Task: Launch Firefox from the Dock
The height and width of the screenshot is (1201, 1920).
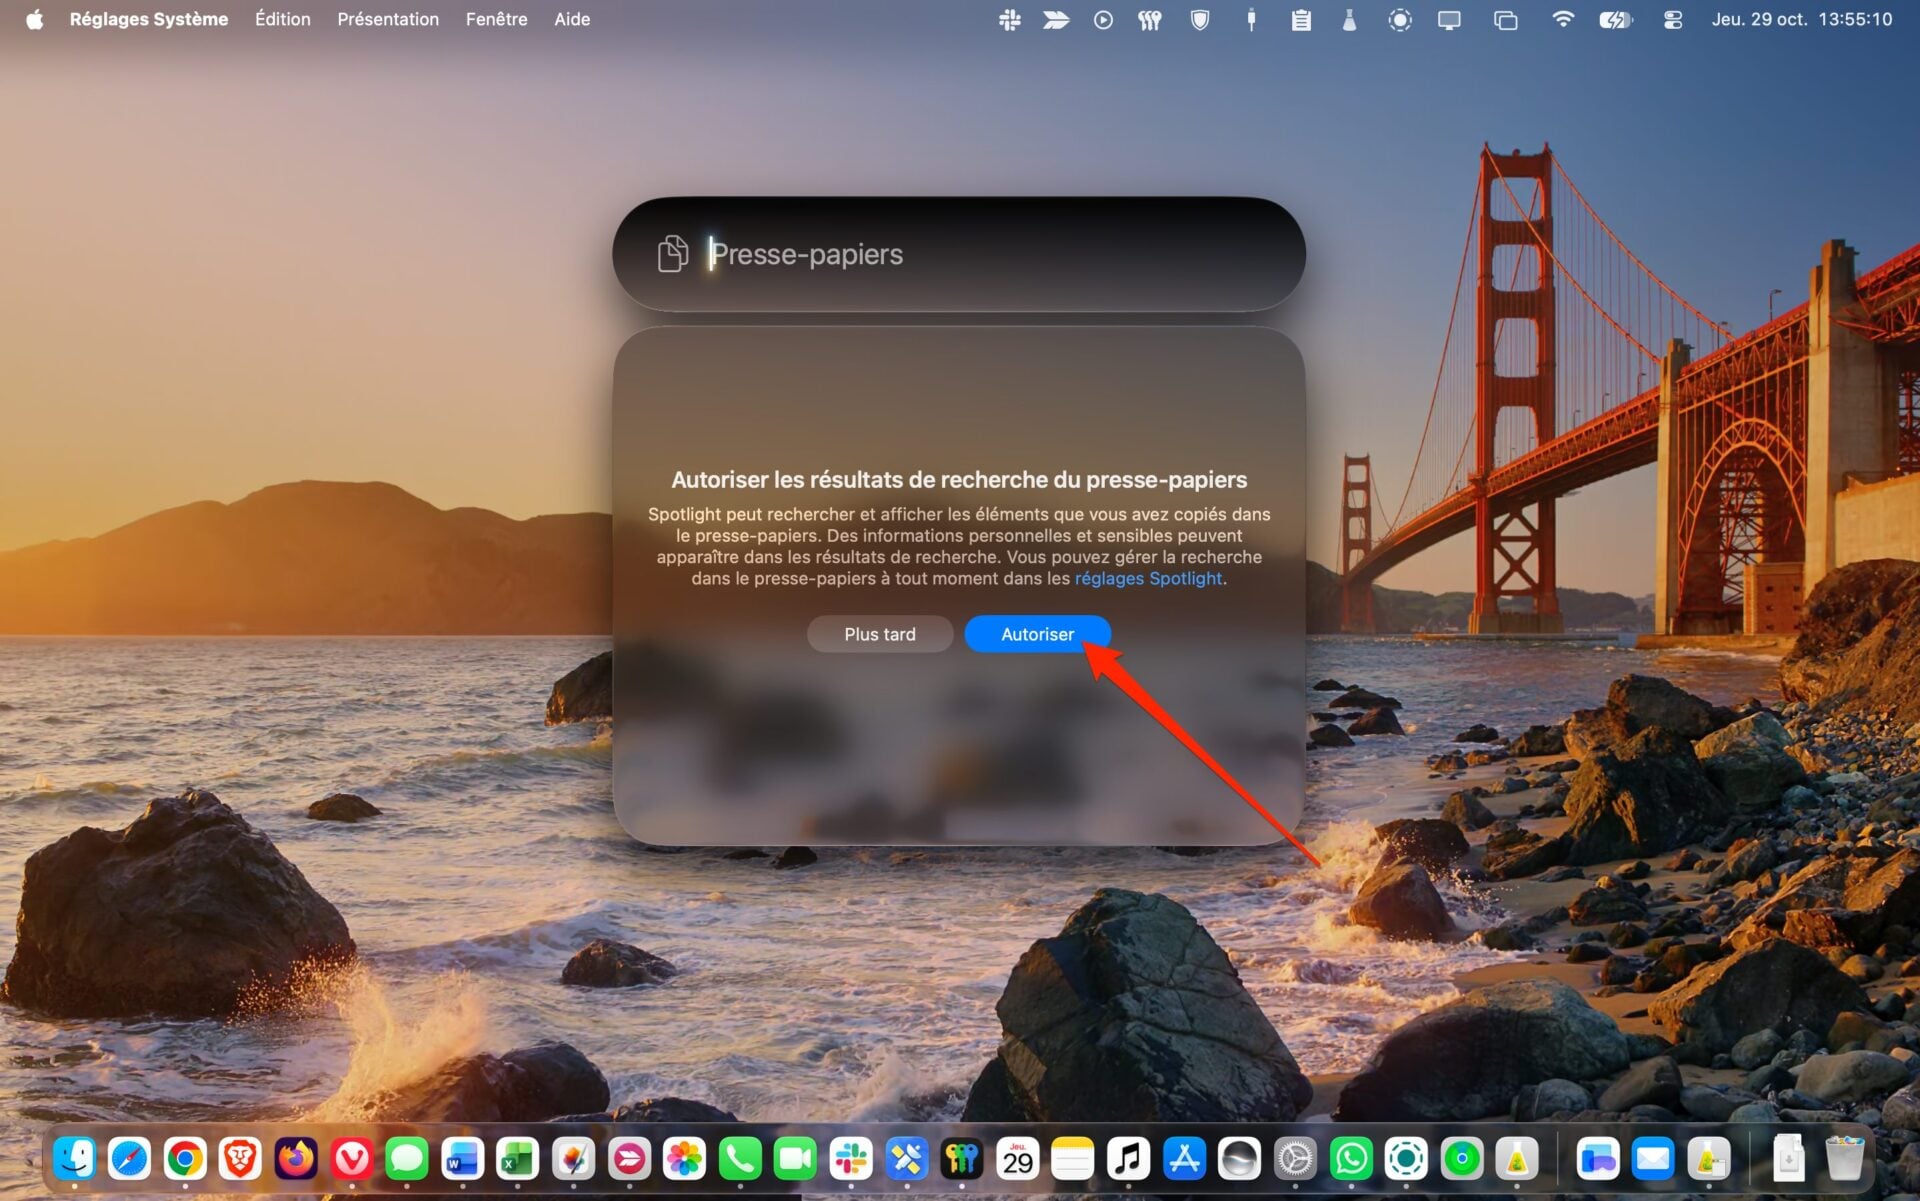Action: pyautogui.click(x=296, y=1159)
